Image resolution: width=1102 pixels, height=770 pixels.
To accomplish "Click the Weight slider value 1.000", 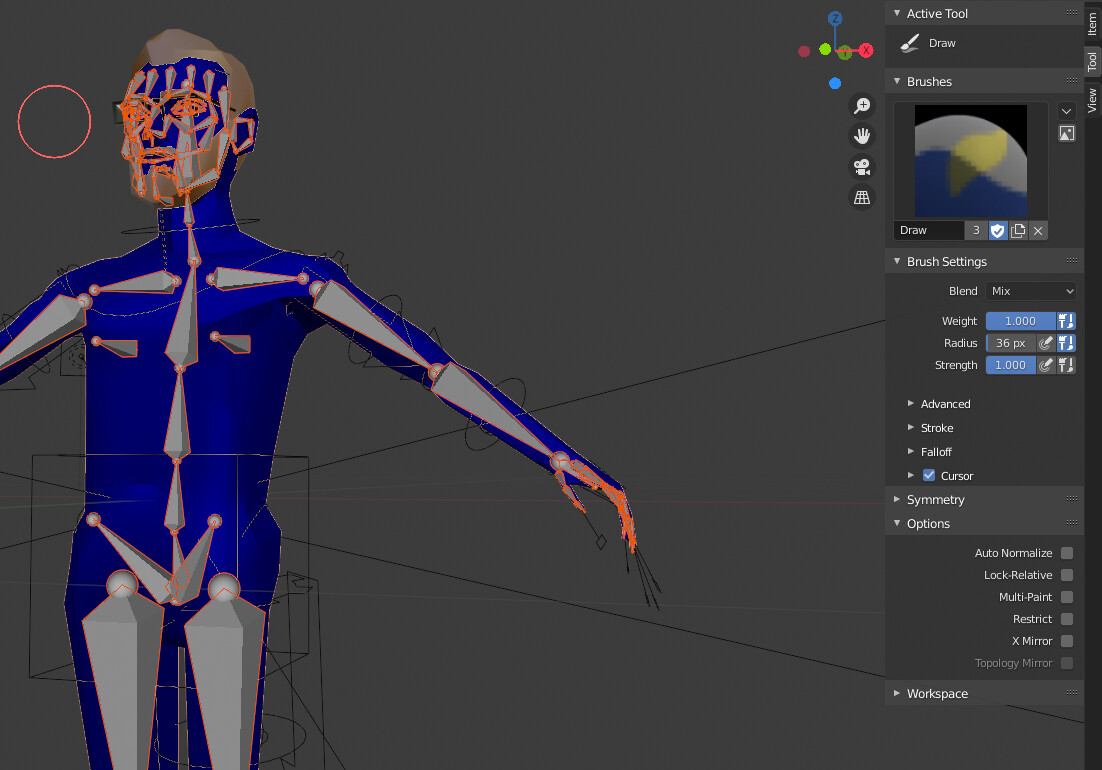I will pyautogui.click(x=1020, y=321).
